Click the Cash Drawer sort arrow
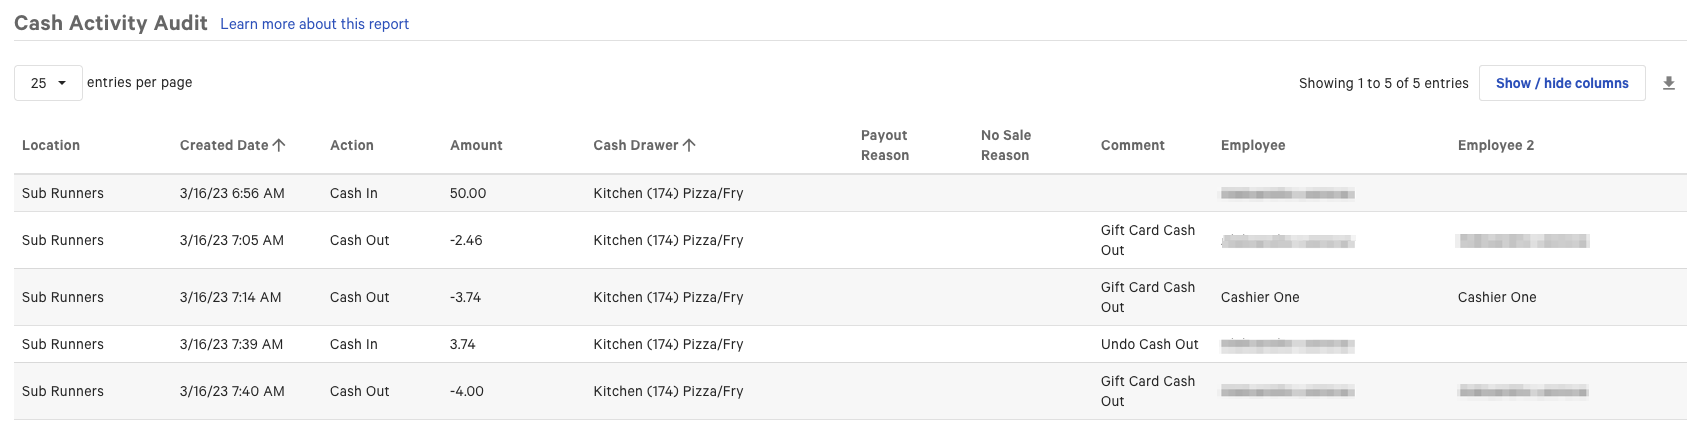 point(689,145)
